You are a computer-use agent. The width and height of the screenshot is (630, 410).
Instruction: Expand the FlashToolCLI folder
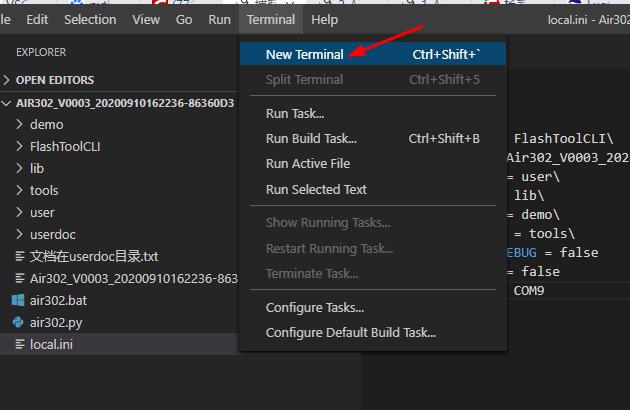coord(119,147)
